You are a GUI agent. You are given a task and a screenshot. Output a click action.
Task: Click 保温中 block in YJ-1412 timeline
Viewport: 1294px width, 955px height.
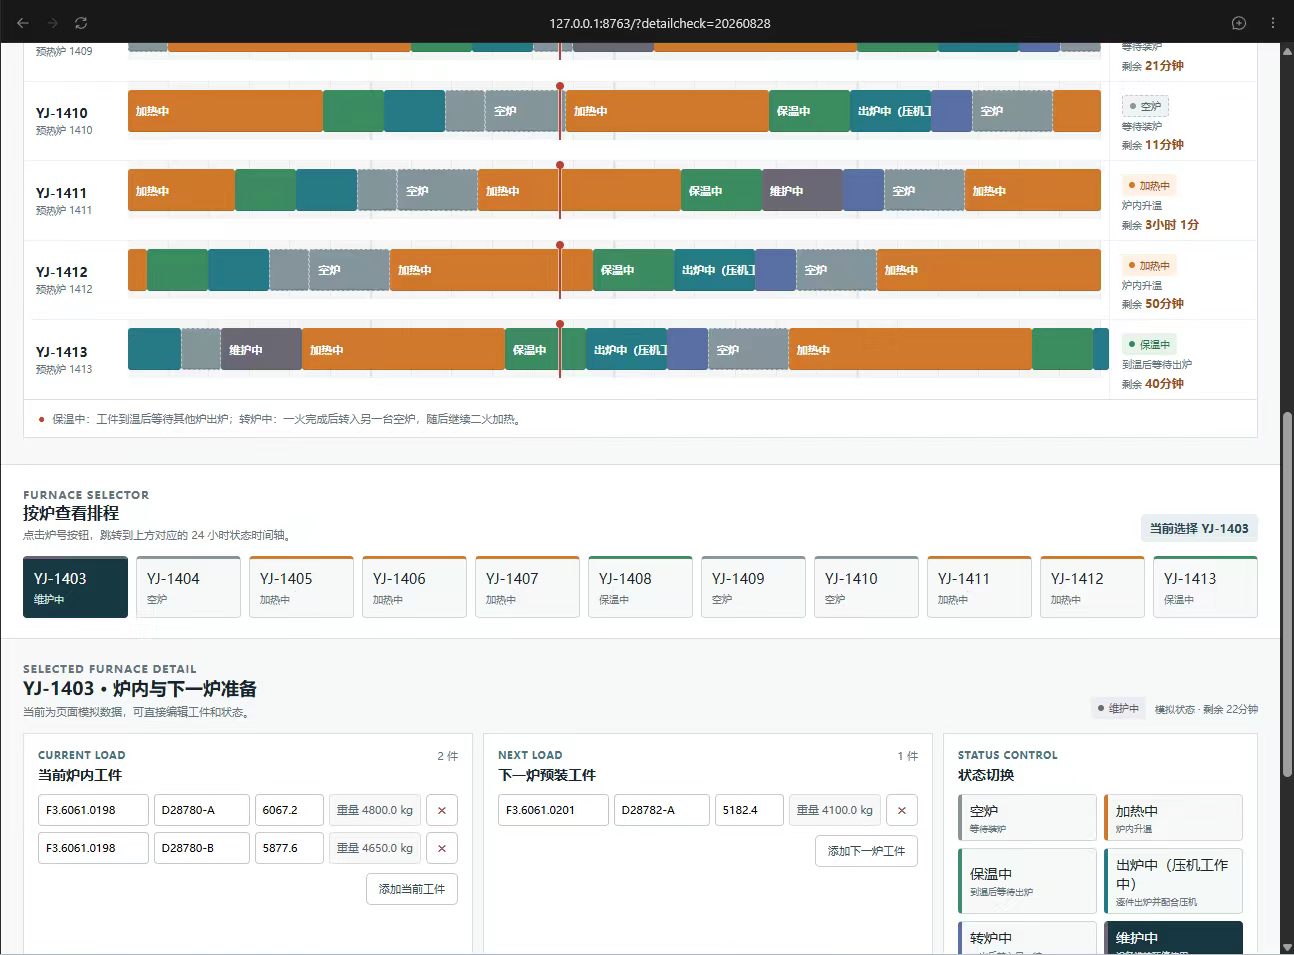point(633,270)
